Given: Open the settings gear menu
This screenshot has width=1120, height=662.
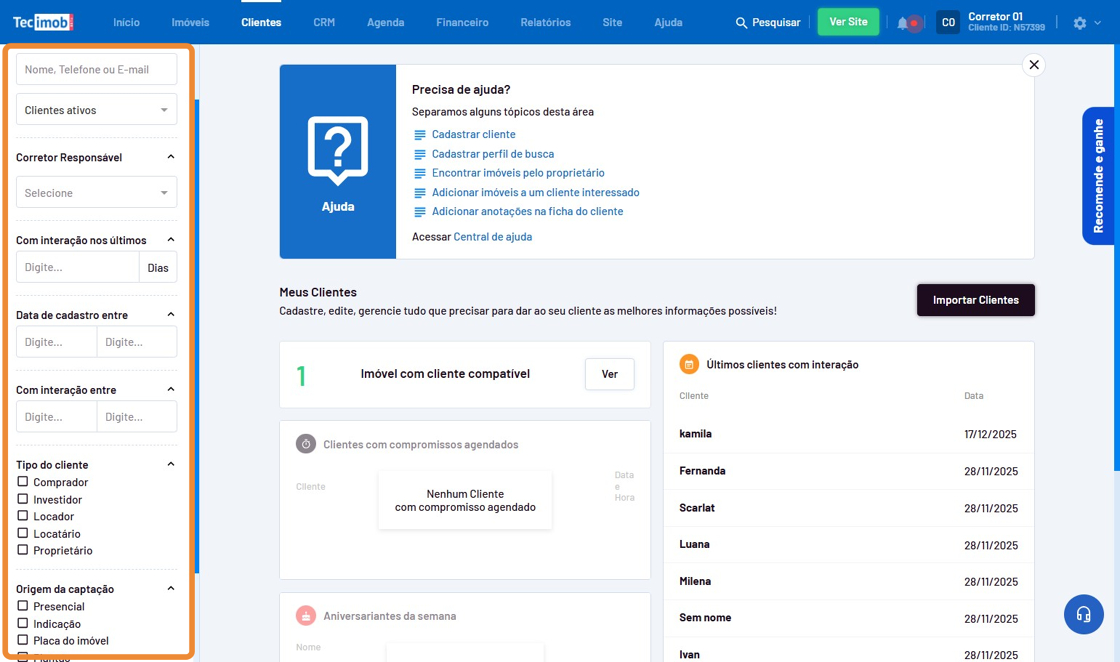Looking at the screenshot, I should tap(1080, 22).
